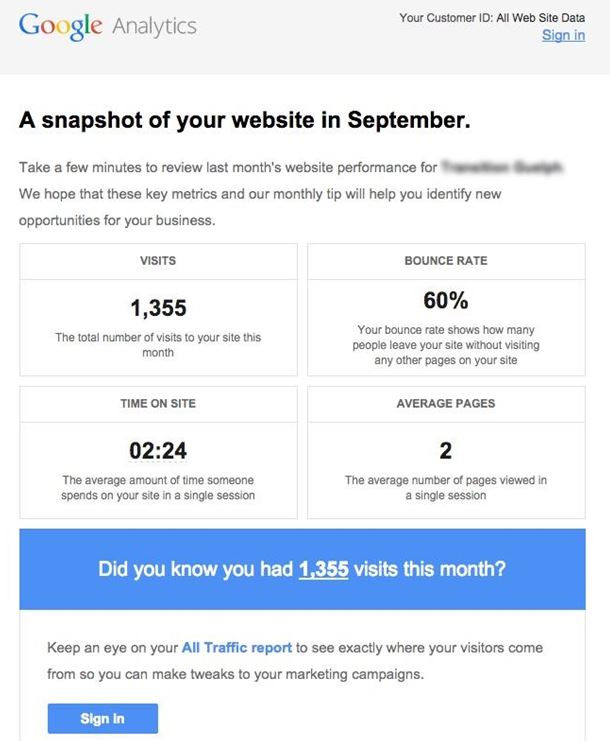Image resolution: width=610 pixels, height=741 pixels.
Task: Click the visits description text
Action: pos(158,345)
